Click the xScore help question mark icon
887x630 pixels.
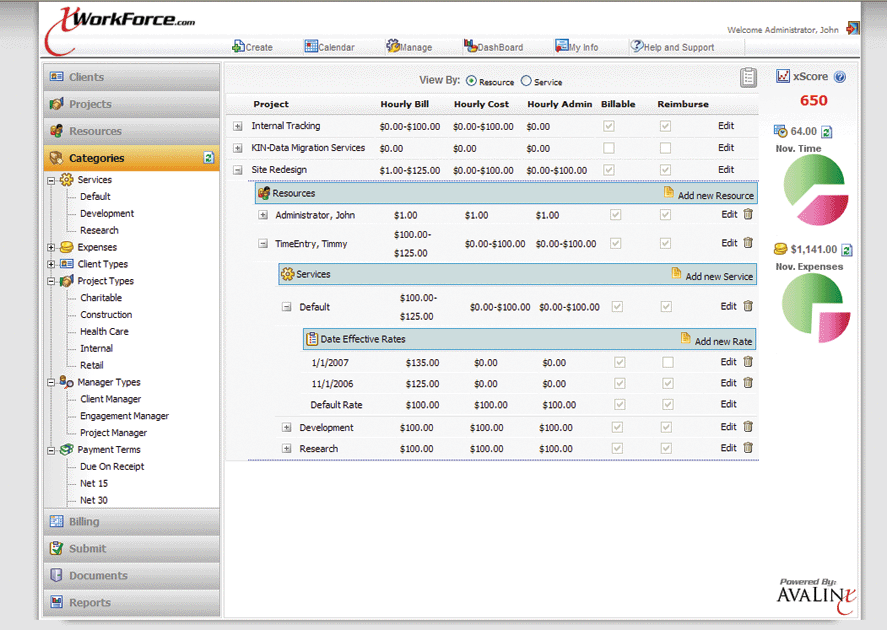coord(840,77)
